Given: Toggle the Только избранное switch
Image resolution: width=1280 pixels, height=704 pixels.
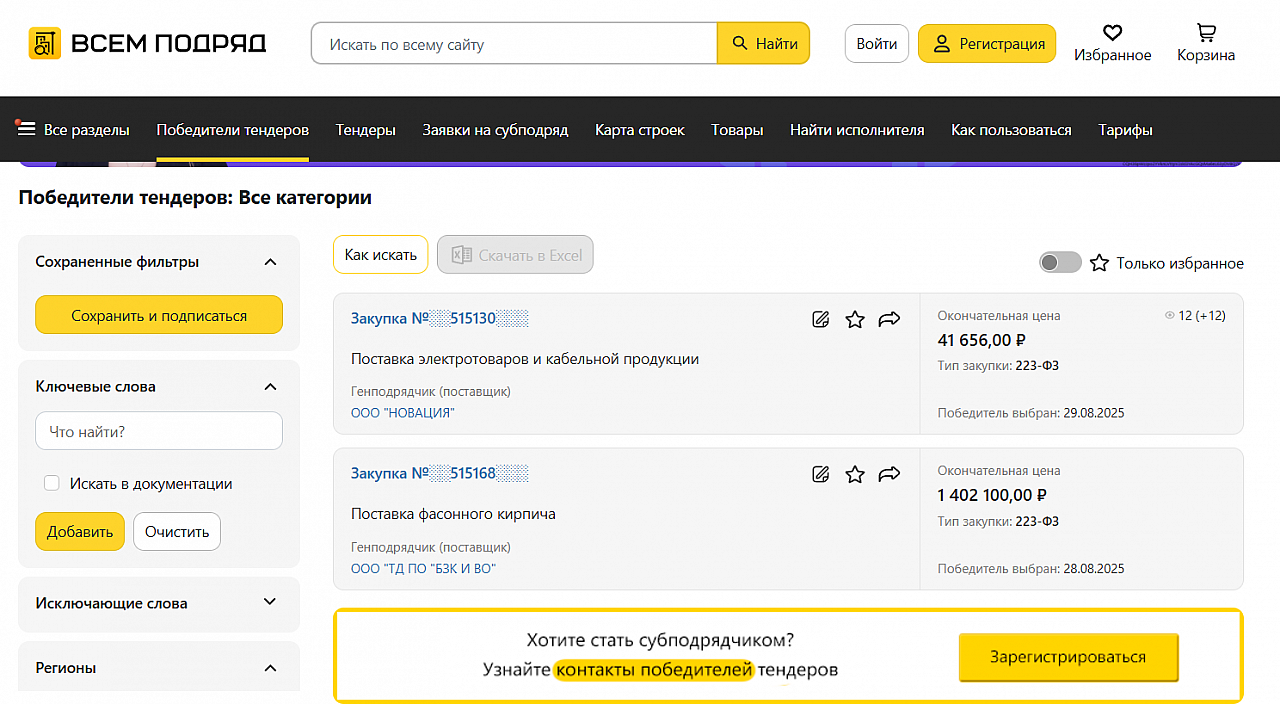Looking at the screenshot, I should pos(1060,263).
